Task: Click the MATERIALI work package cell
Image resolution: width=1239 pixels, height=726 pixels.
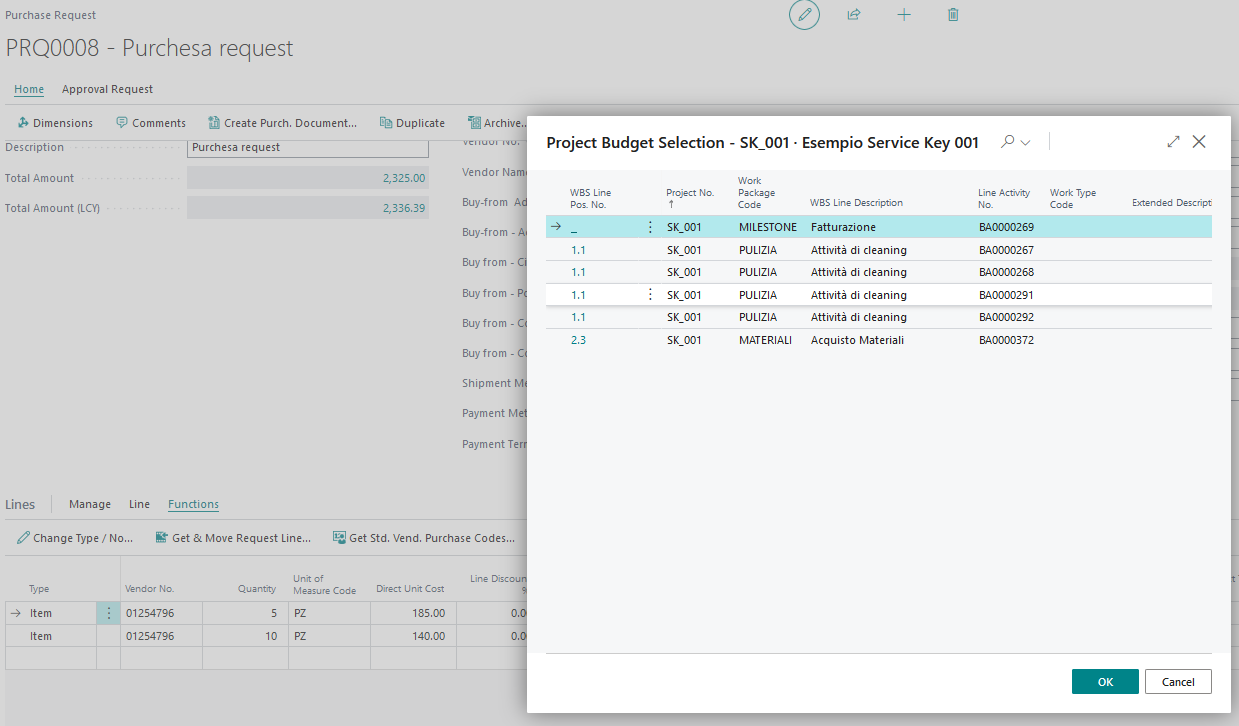Action: point(765,340)
